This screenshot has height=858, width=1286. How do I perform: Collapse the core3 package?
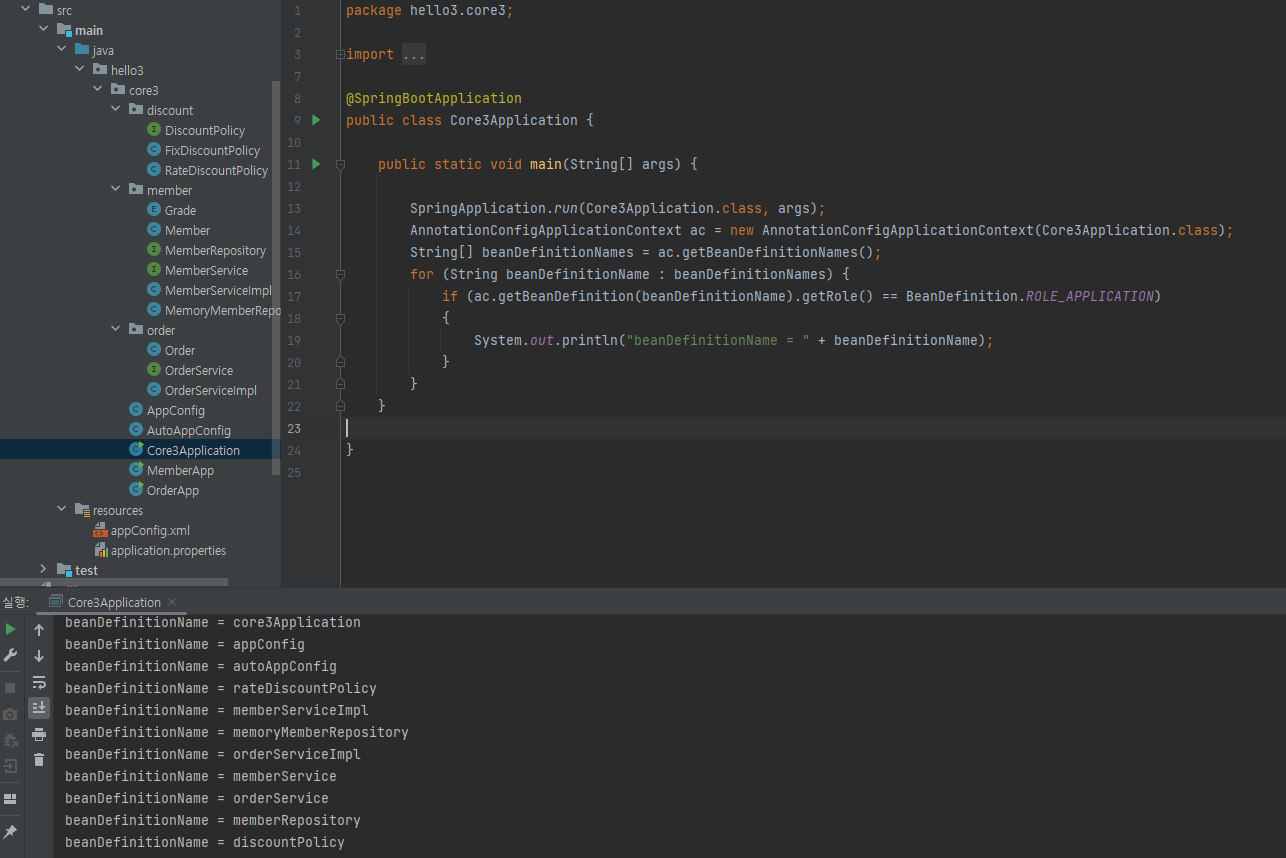coord(98,90)
